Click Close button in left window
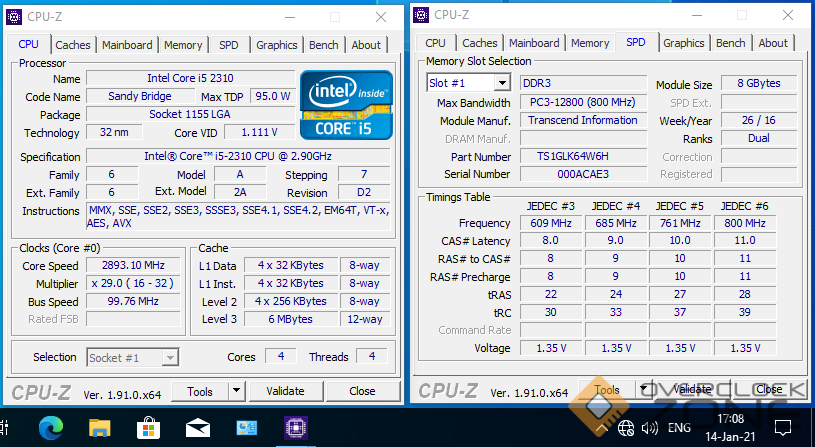Screen dimensions: 815x447 click(362, 391)
